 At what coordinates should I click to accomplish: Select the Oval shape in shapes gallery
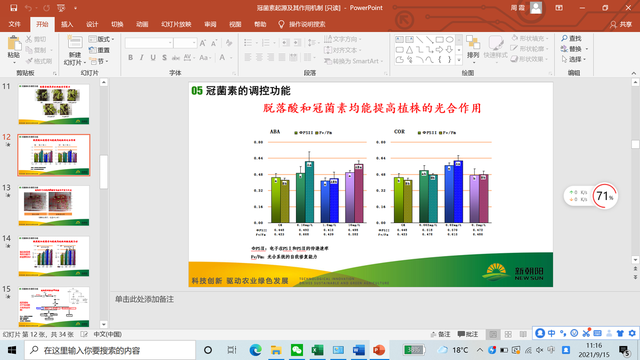click(x=449, y=40)
